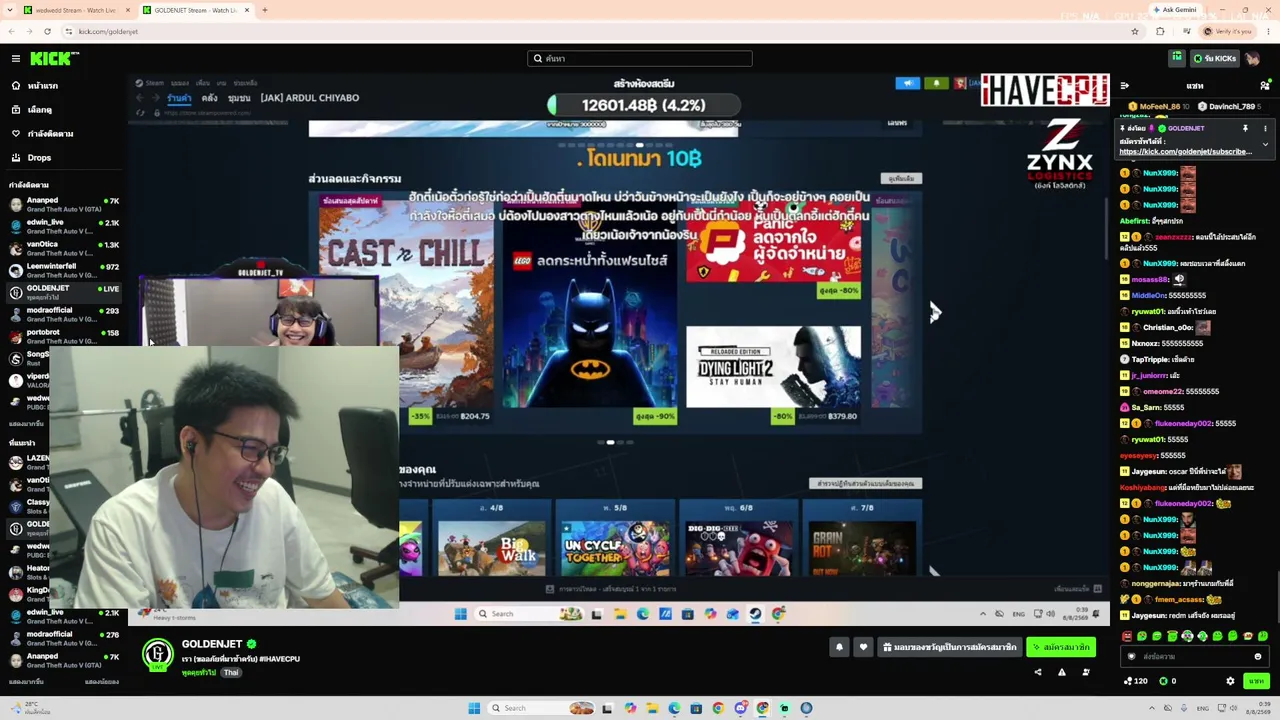The height and width of the screenshot is (720, 1280).
Task: Send the chat message with the green button
Action: (x=1256, y=681)
